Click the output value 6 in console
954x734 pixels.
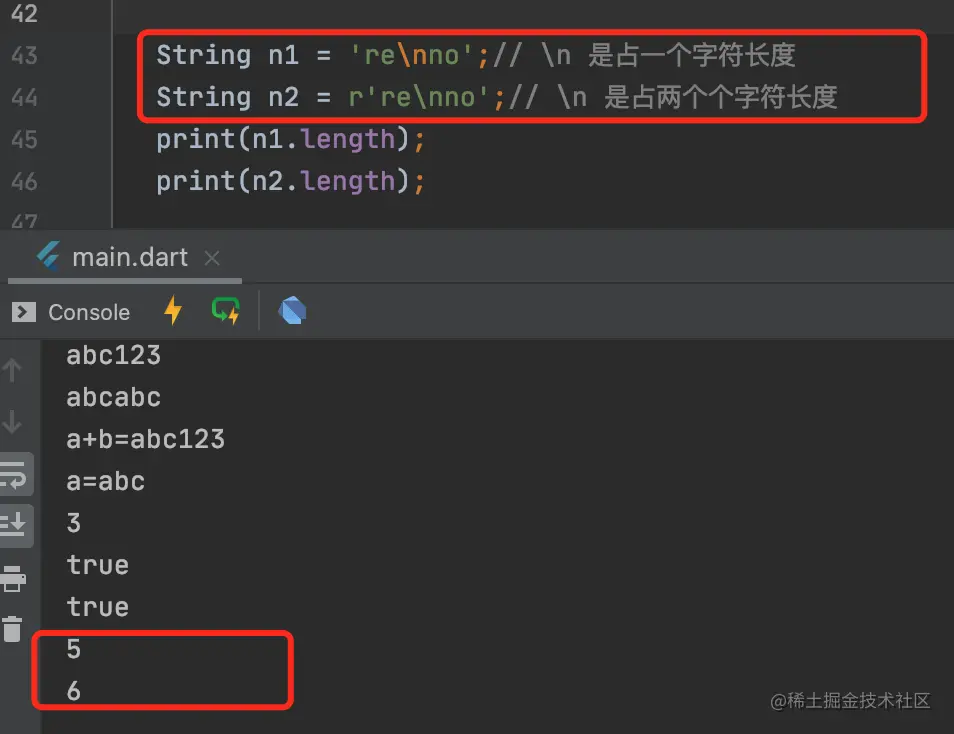[x=74, y=690]
